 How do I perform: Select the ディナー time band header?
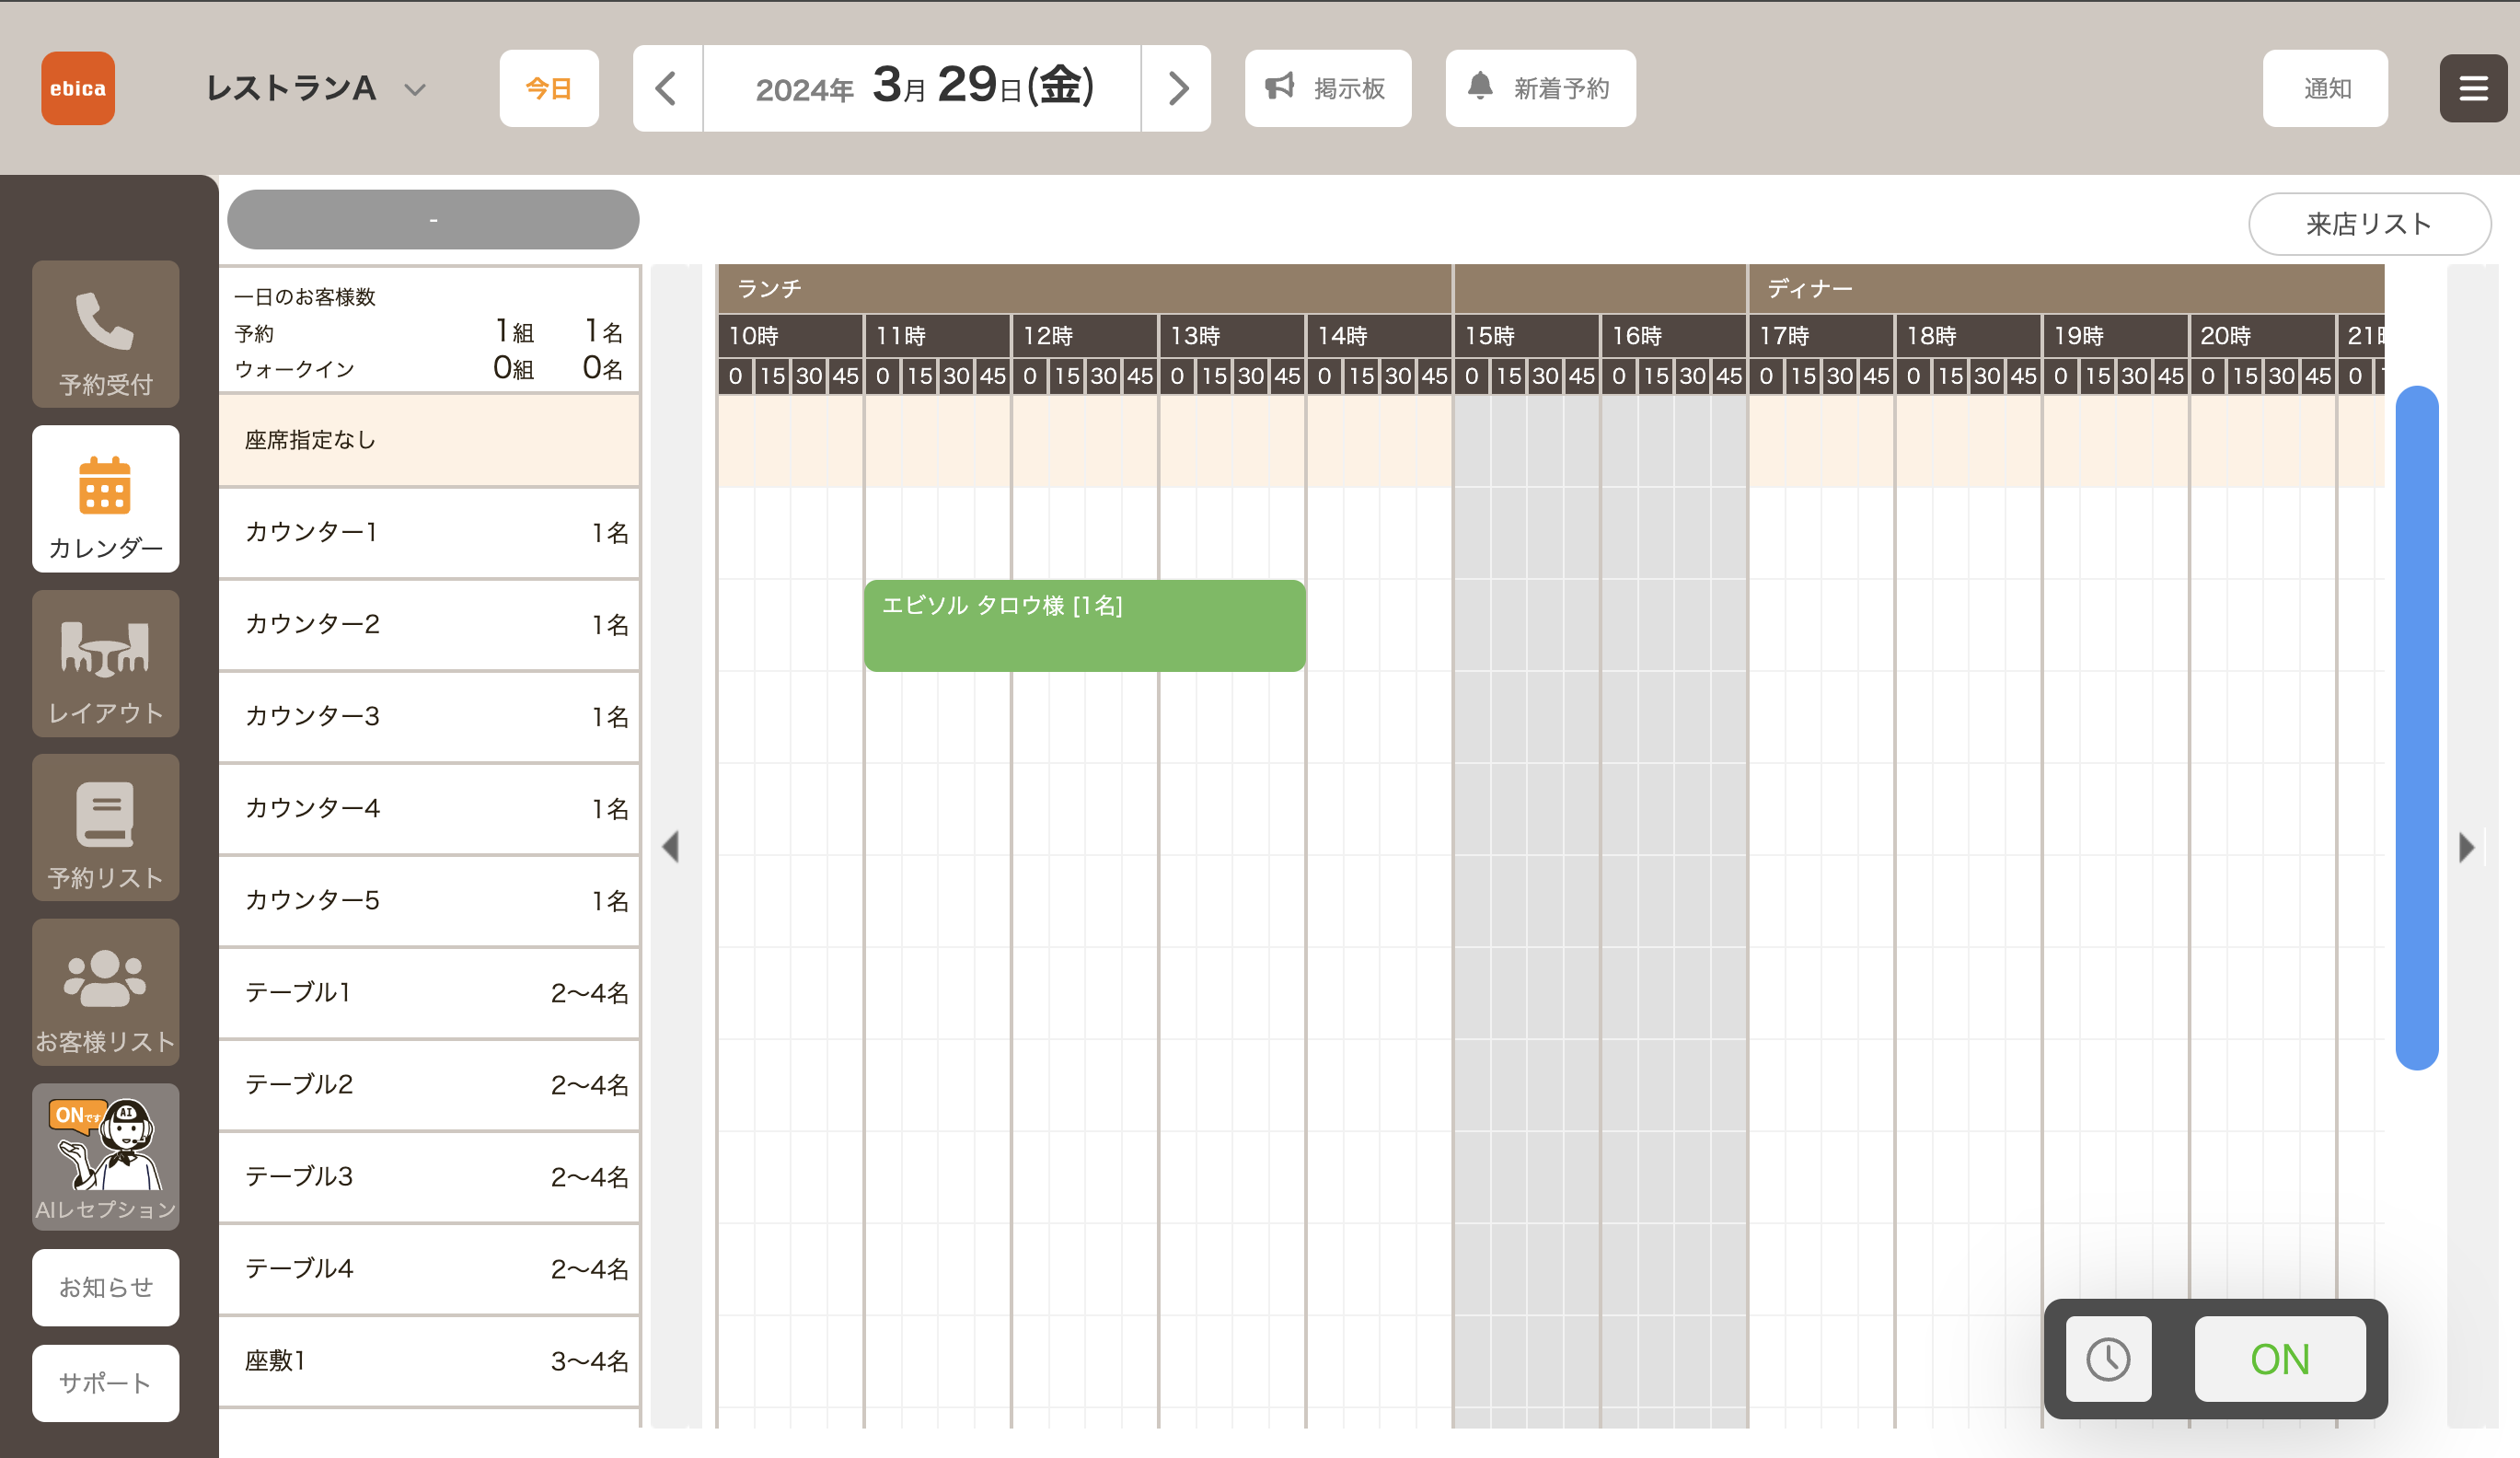click(x=2066, y=289)
